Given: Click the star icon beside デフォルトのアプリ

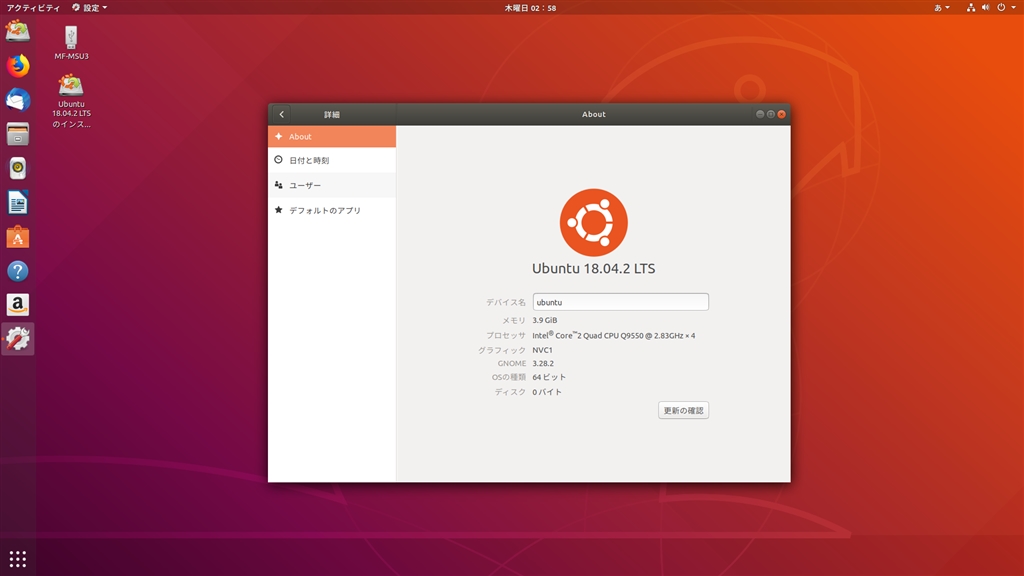Looking at the screenshot, I should click(x=278, y=210).
